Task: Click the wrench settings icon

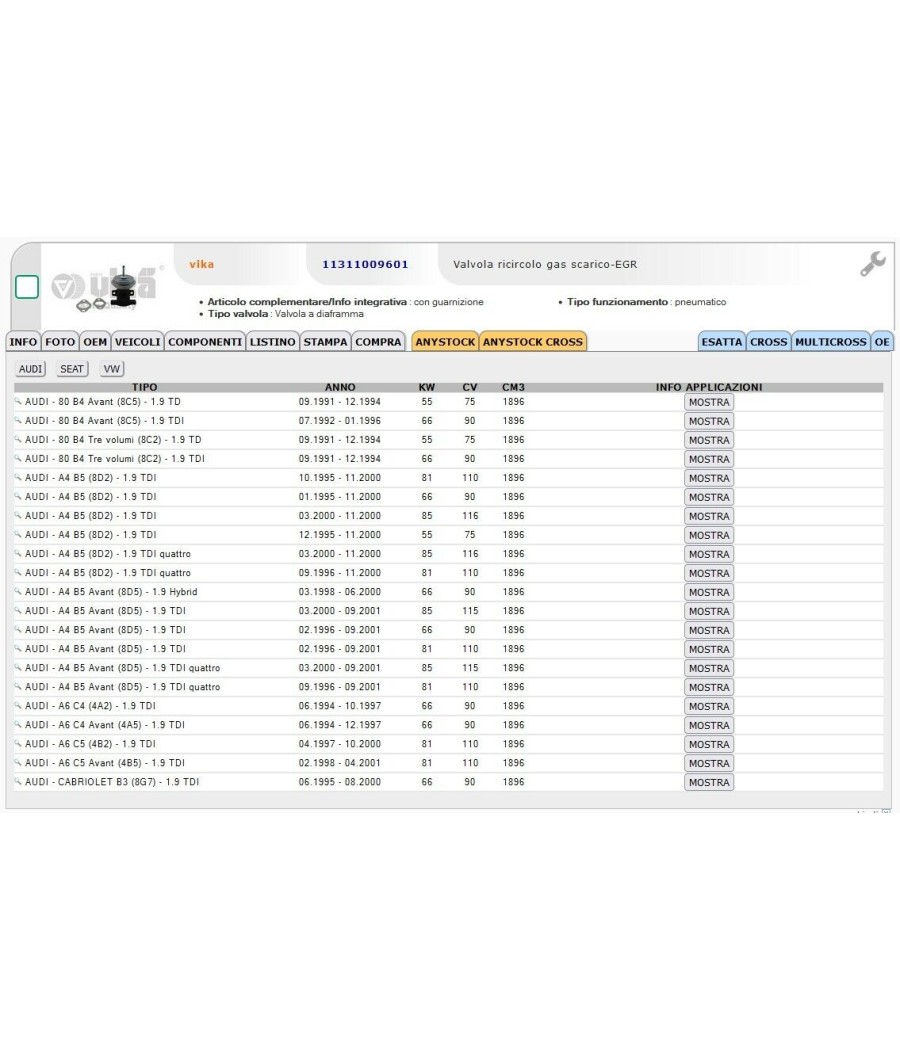Action: tap(873, 264)
